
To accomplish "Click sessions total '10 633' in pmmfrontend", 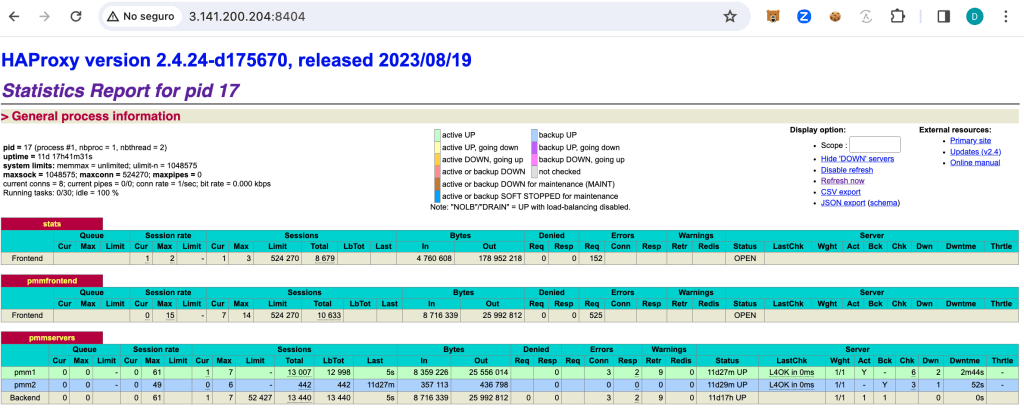I will pos(330,315).
